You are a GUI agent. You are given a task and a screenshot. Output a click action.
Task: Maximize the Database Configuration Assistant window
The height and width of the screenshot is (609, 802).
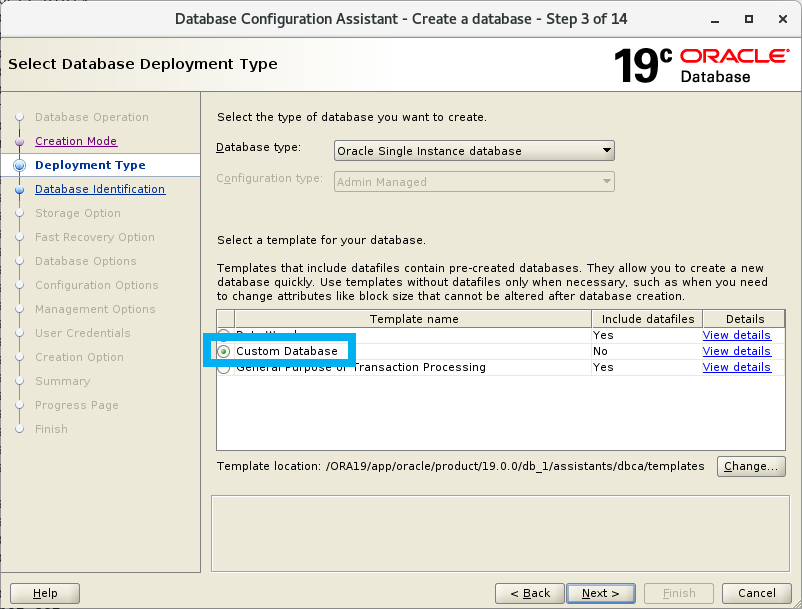[x=749, y=19]
